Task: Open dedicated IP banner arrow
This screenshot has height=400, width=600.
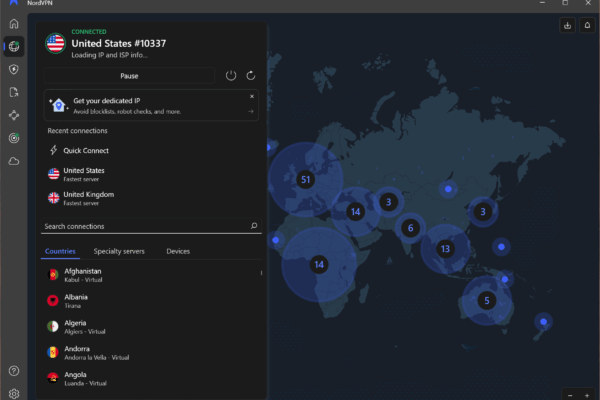Action: (251, 111)
